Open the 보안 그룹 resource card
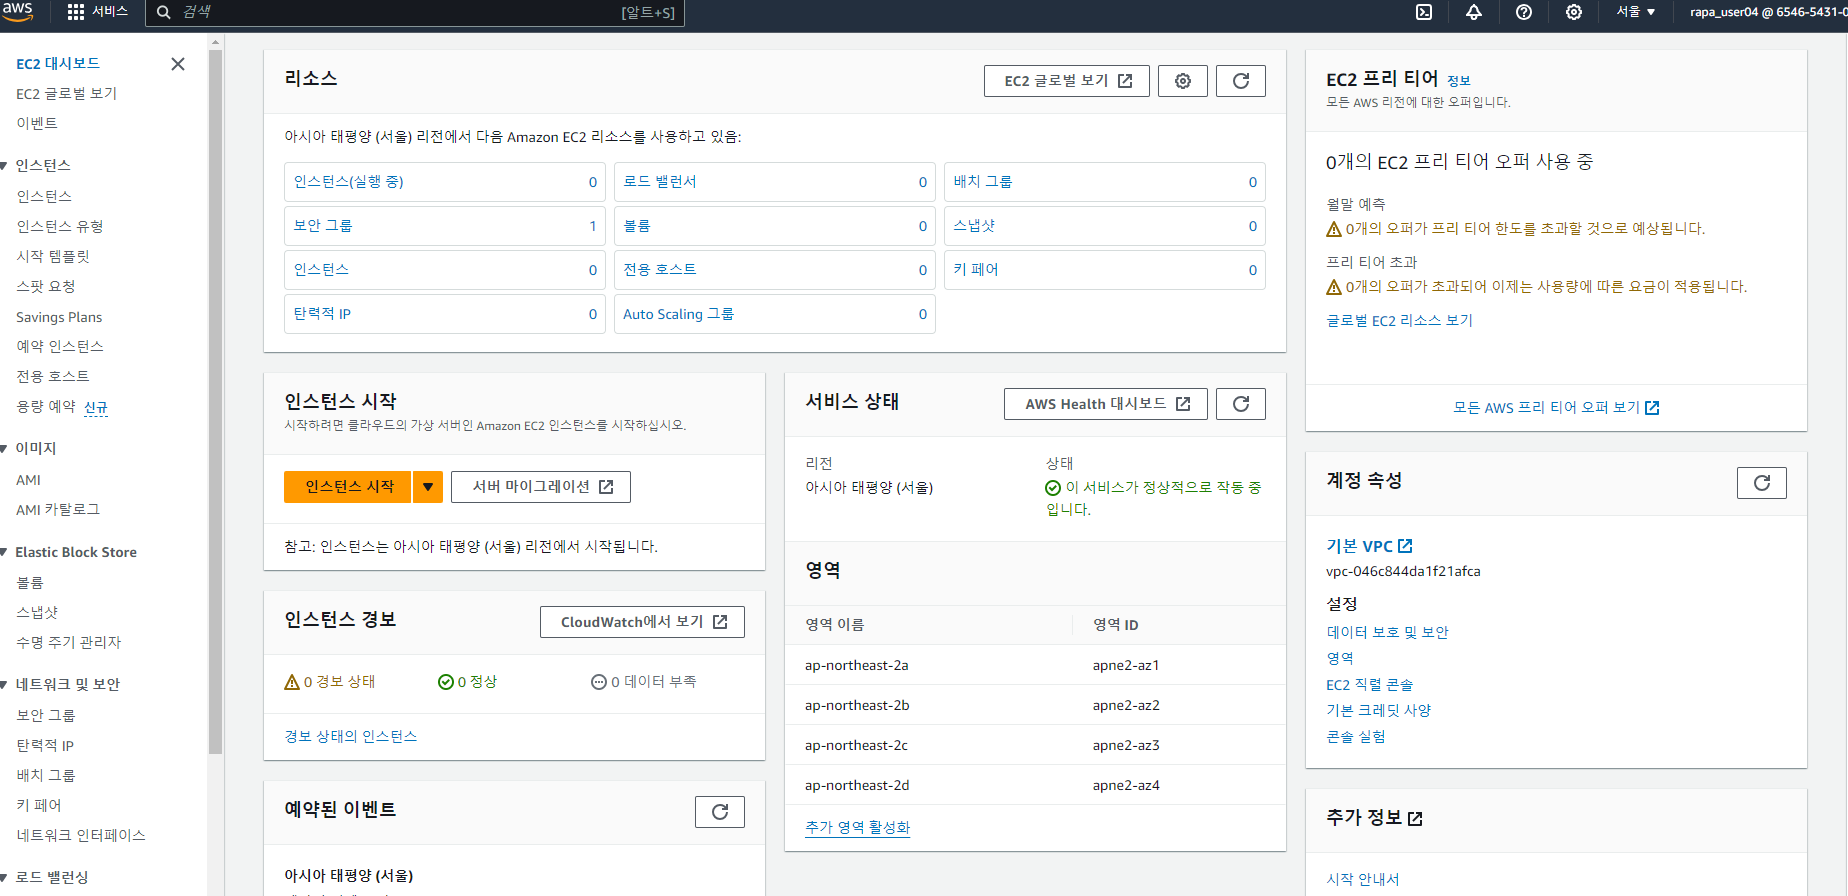The width and height of the screenshot is (1848, 896). 445,226
